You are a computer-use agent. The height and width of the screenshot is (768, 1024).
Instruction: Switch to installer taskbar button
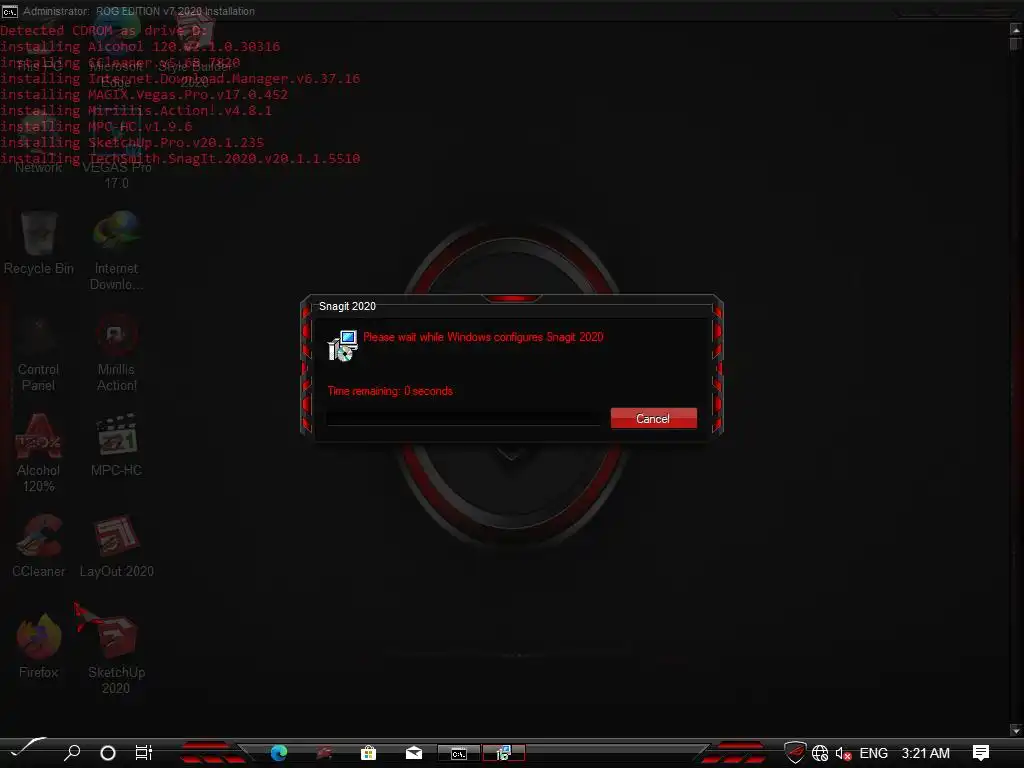click(x=504, y=753)
